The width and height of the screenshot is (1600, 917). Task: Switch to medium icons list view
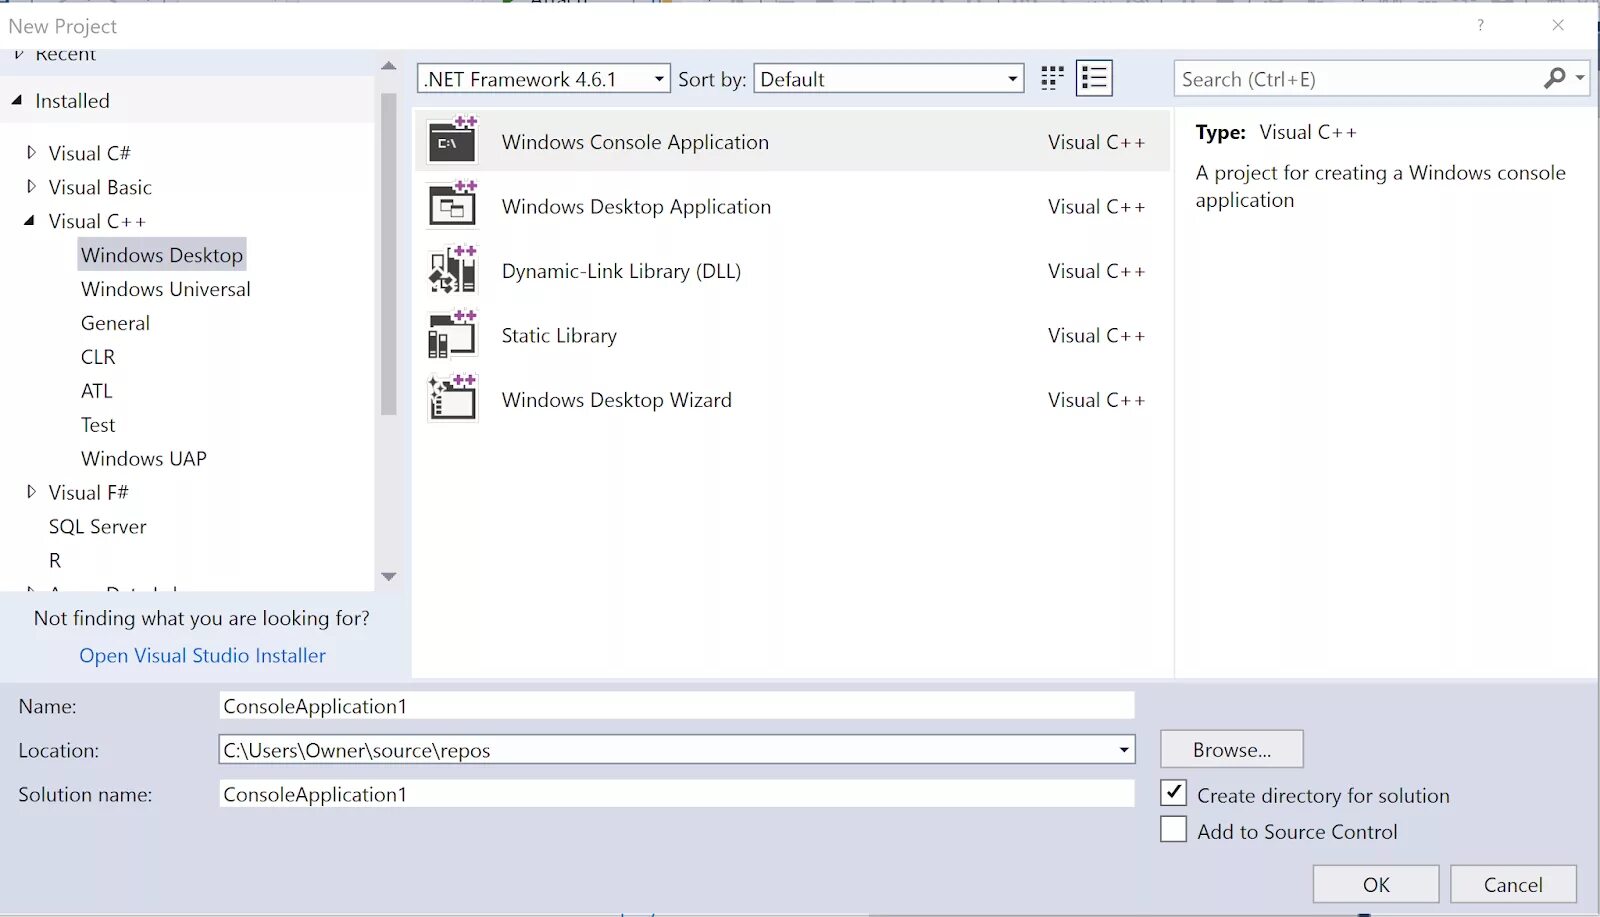coord(1094,78)
